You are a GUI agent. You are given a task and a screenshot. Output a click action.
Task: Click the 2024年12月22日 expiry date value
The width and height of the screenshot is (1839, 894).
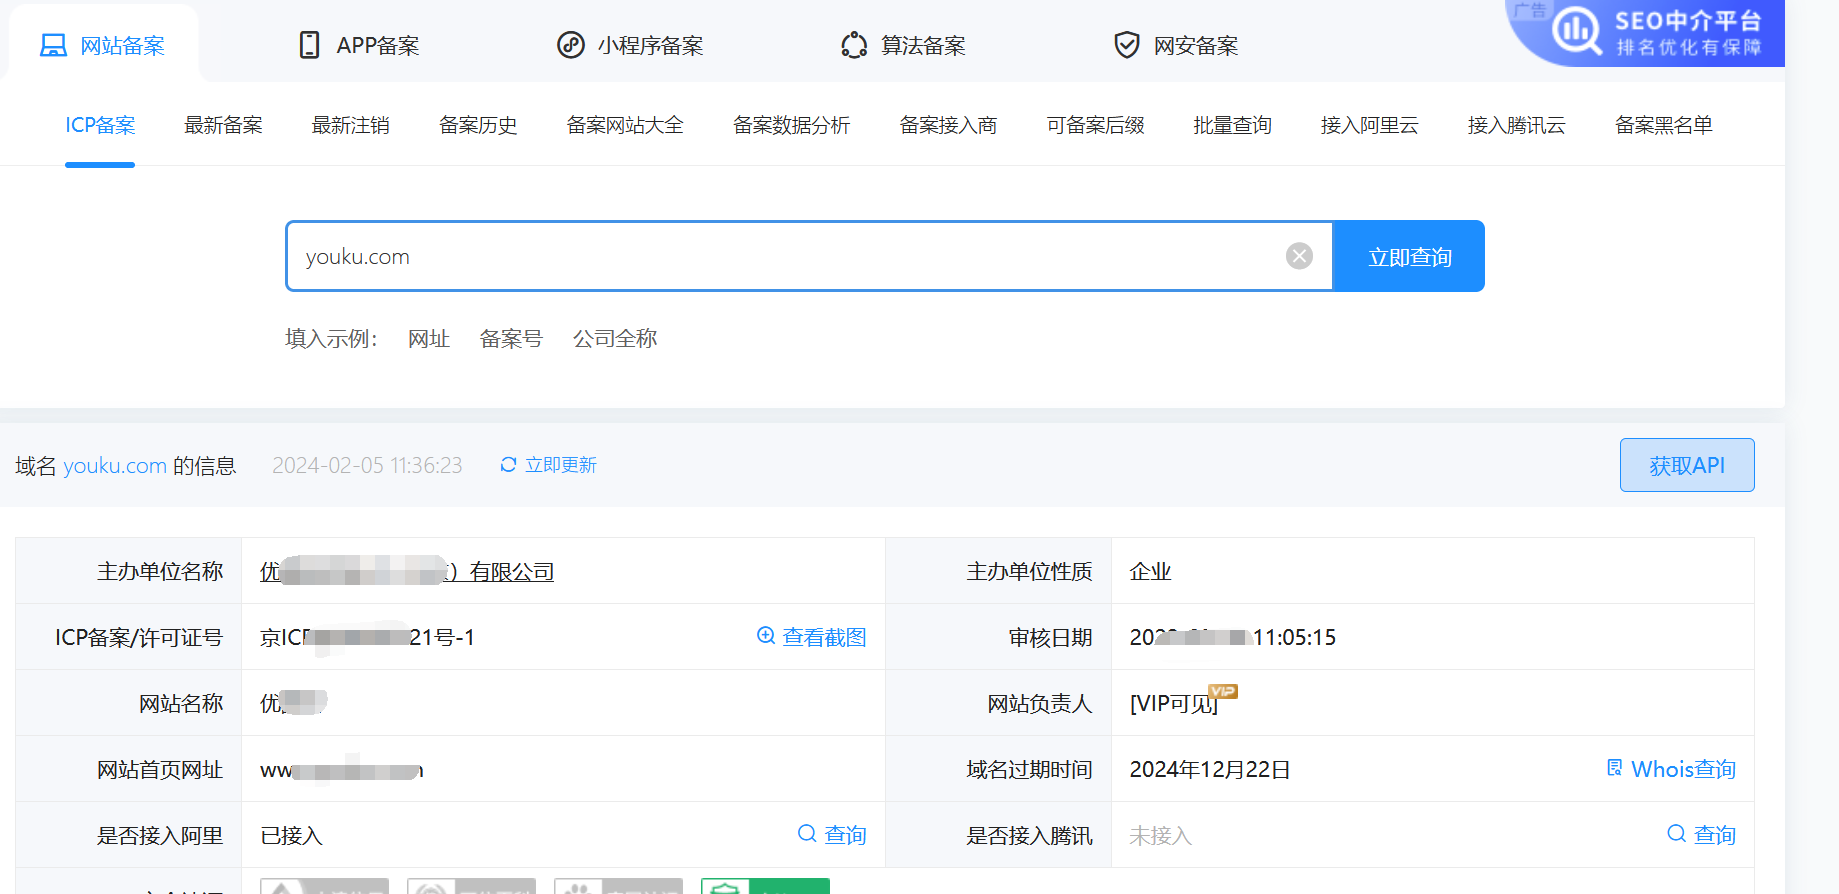pyautogui.click(x=1210, y=769)
